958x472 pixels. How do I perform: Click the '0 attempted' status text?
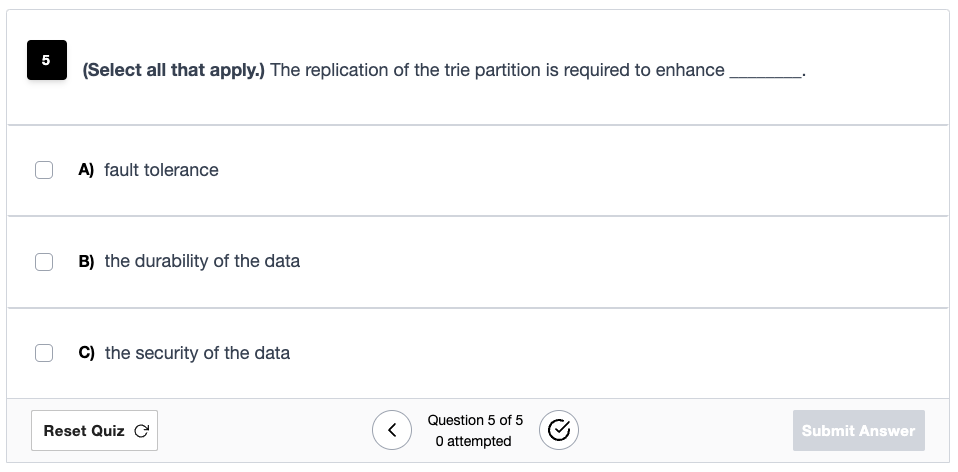474,441
